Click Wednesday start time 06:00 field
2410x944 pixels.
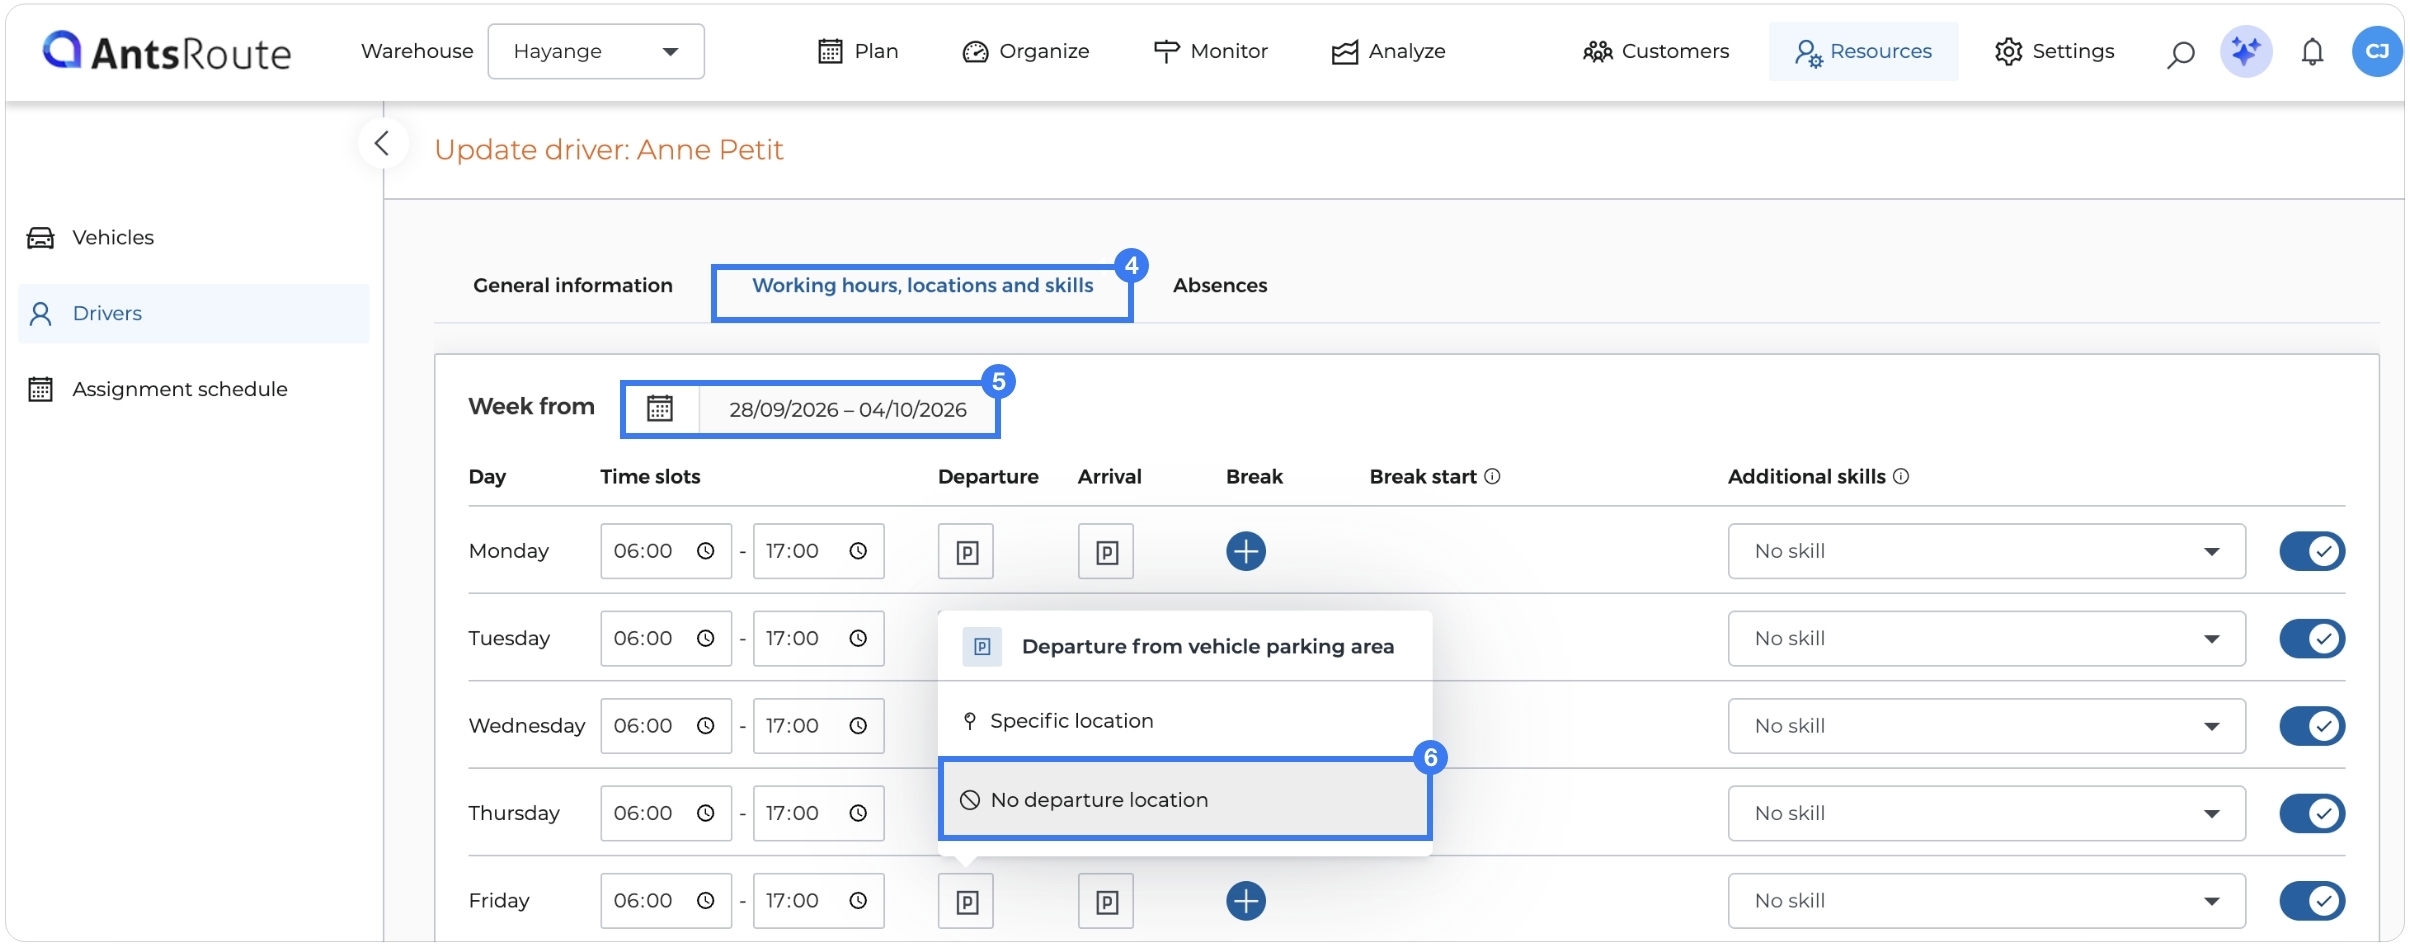pyautogui.click(x=666, y=726)
